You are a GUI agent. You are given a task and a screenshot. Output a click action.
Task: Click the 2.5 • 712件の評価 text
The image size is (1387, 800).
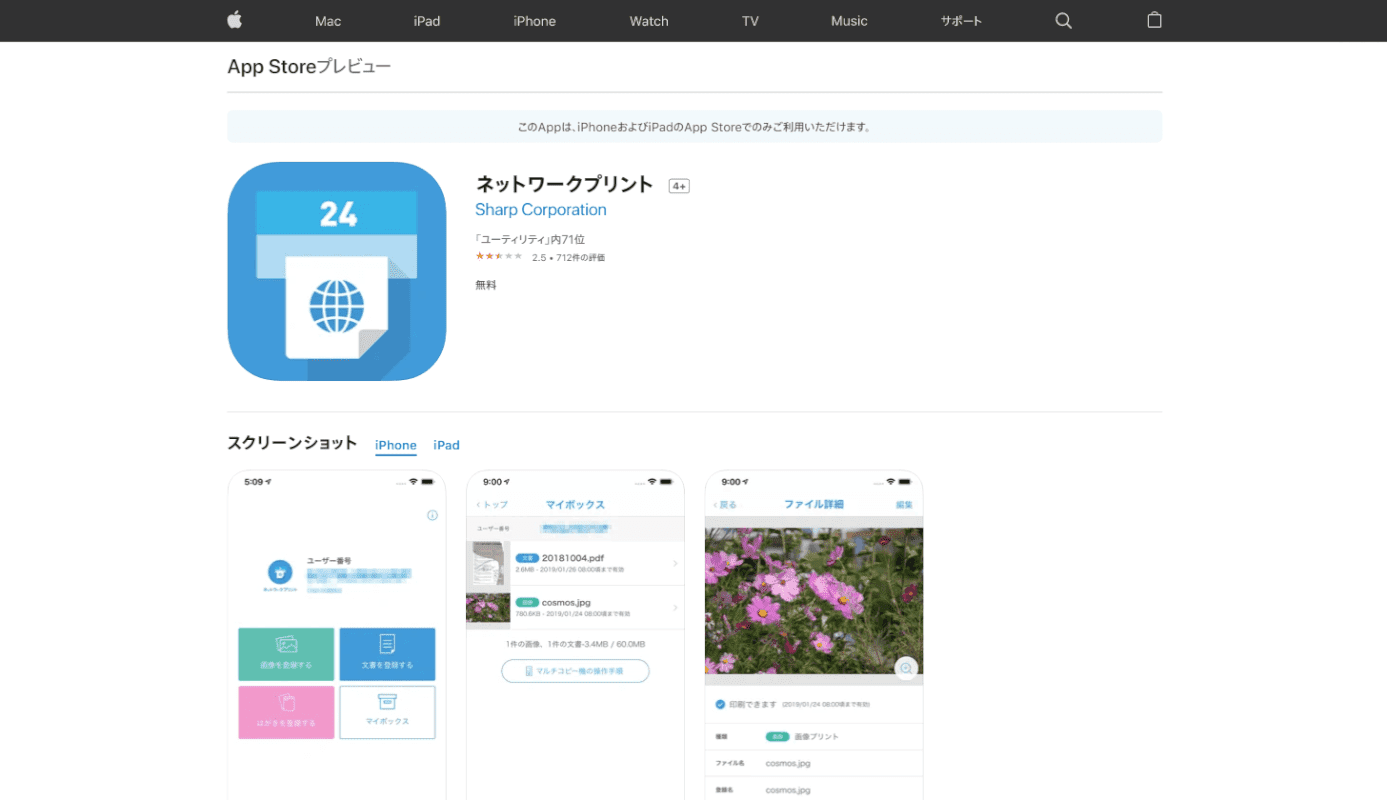[x=568, y=258]
